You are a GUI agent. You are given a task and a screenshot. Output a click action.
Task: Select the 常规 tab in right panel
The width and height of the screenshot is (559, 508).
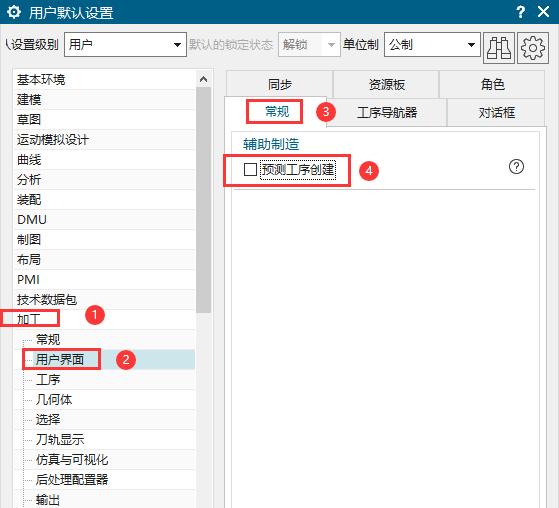277,112
